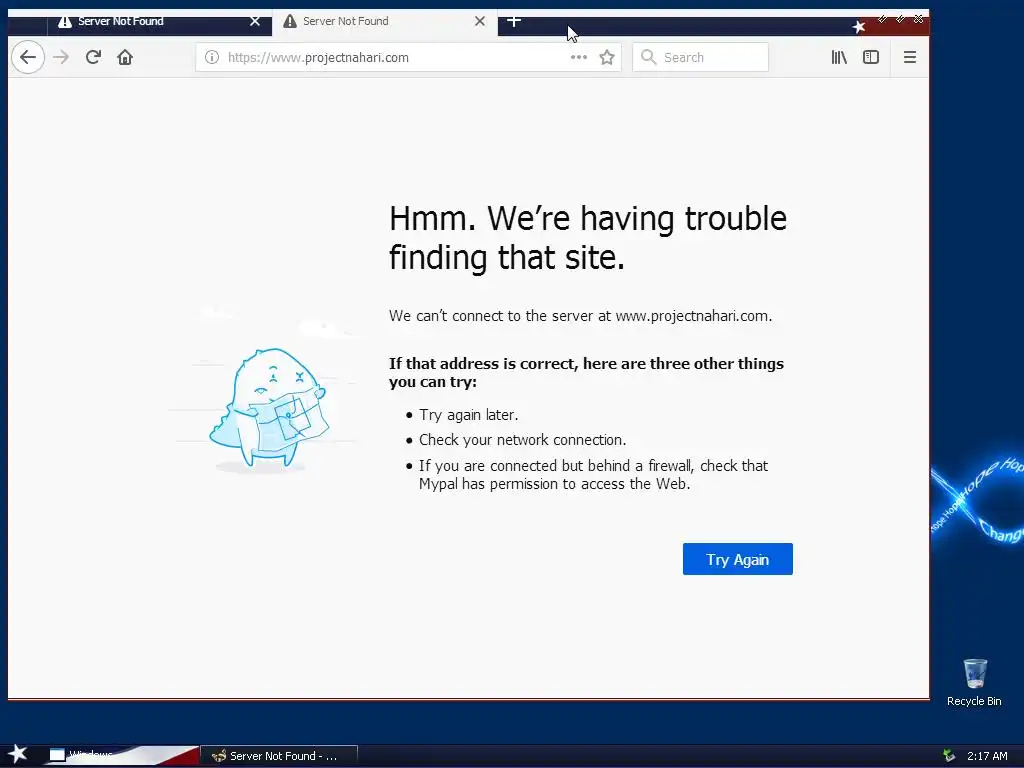Close the first Server Not Found tab
This screenshot has height=768, width=1024.
pyautogui.click(x=255, y=22)
